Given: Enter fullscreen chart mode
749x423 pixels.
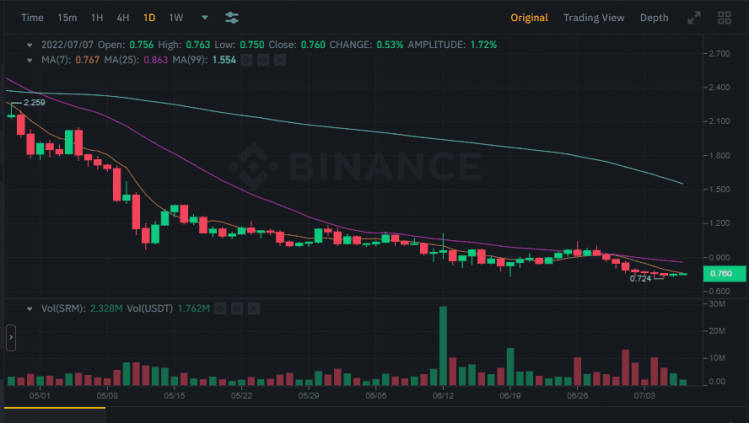Looking at the screenshot, I should 694,18.
